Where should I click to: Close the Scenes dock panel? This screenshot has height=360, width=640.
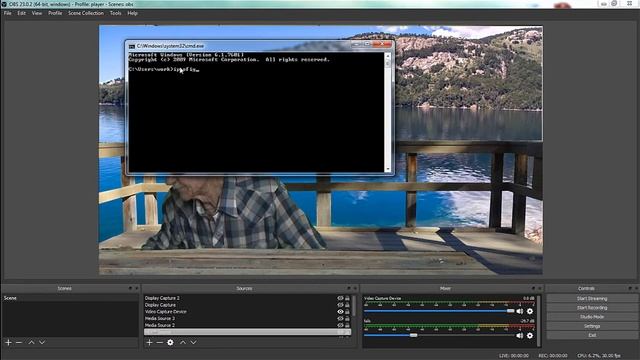click(x=137, y=288)
